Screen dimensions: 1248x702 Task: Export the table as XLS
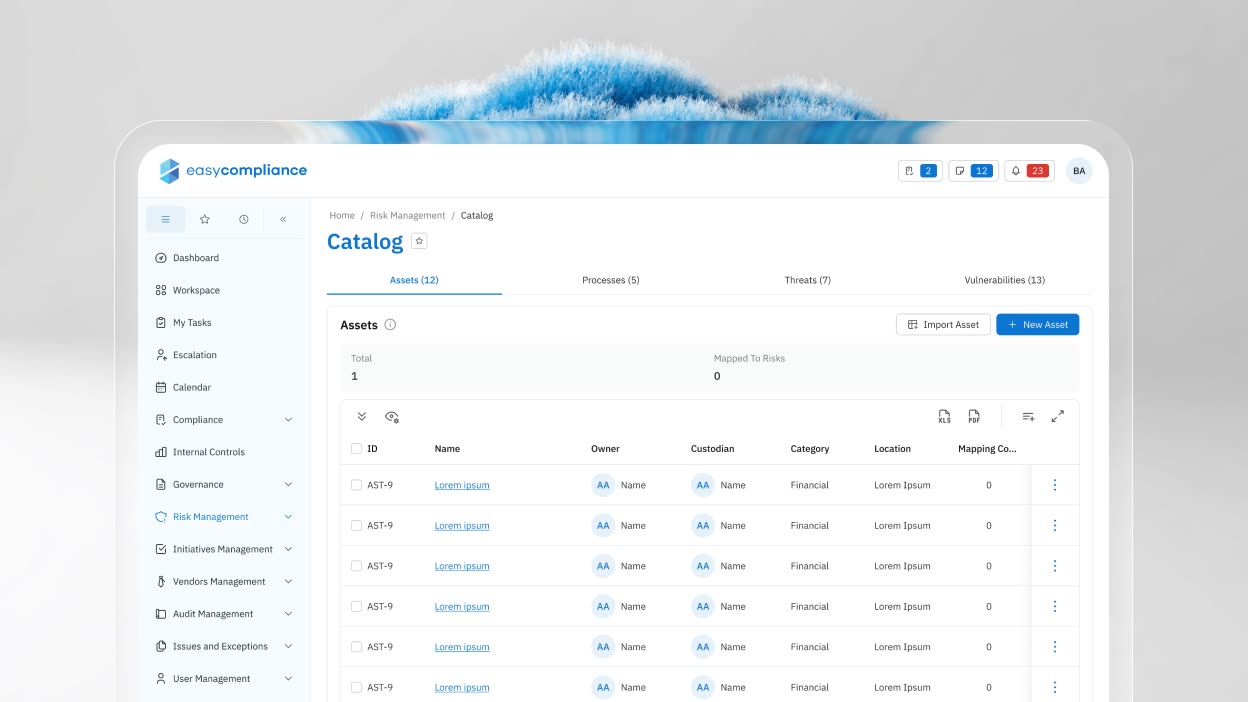[x=944, y=417]
